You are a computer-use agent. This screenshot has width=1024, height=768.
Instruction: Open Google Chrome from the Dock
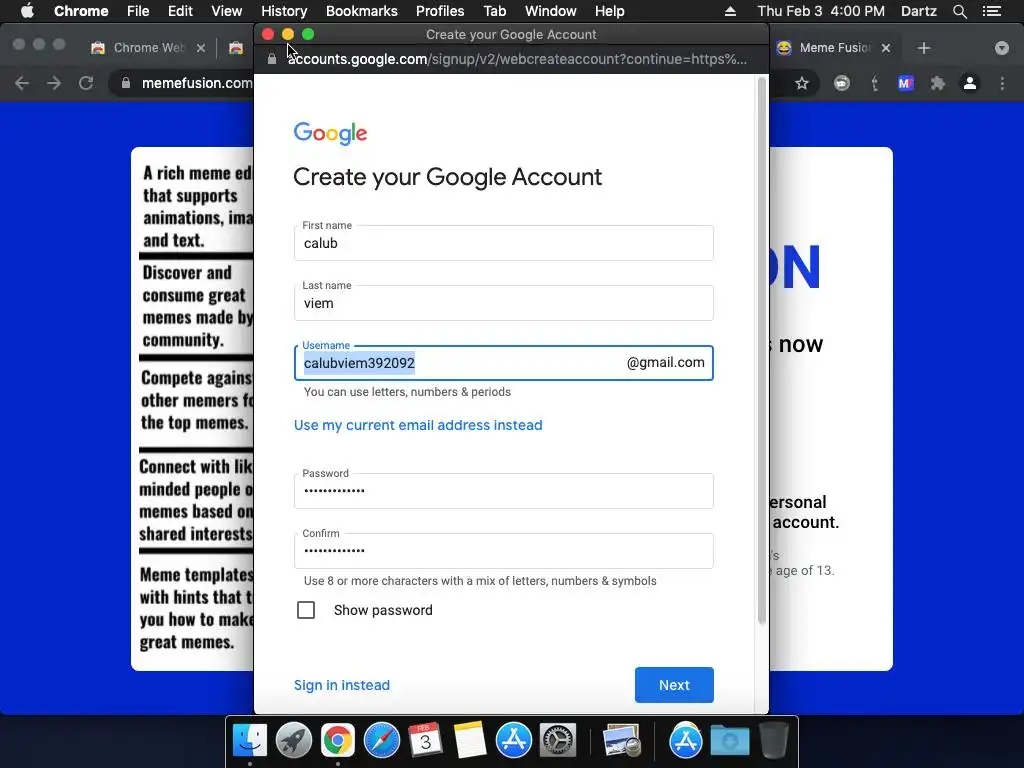(x=338, y=740)
